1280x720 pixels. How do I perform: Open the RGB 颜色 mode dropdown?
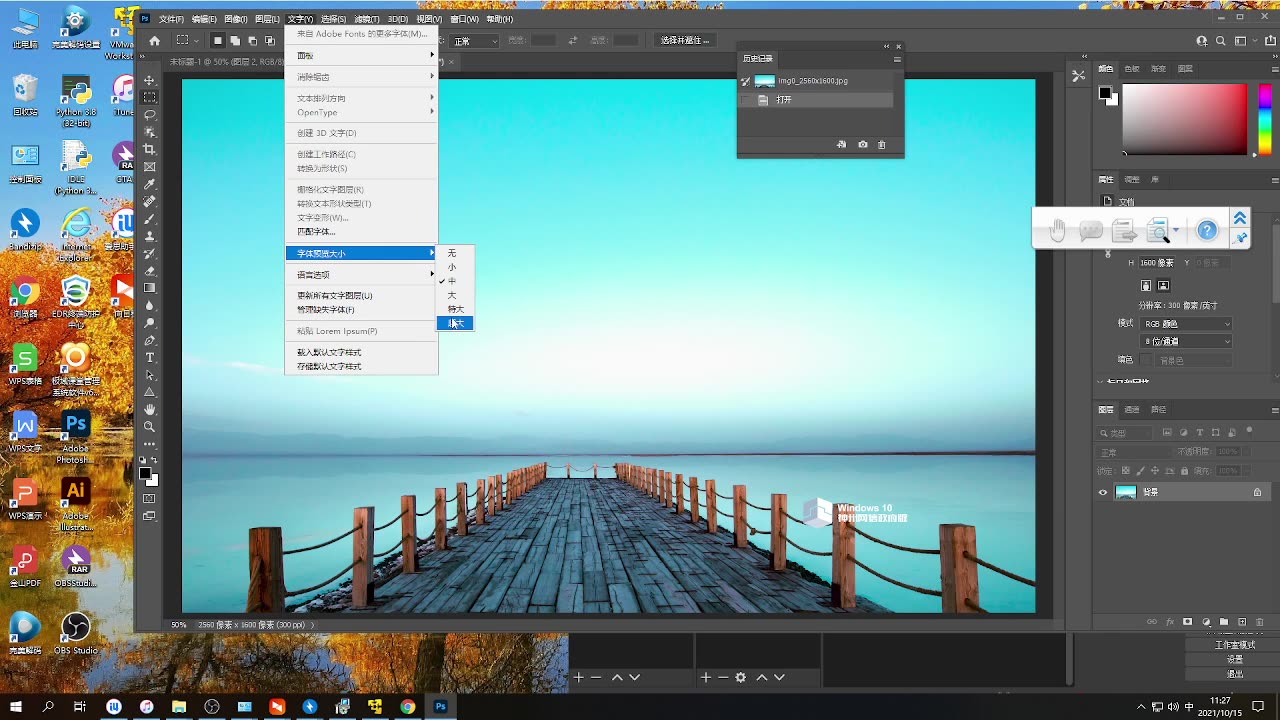pyautogui.click(x=1186, y=324)
